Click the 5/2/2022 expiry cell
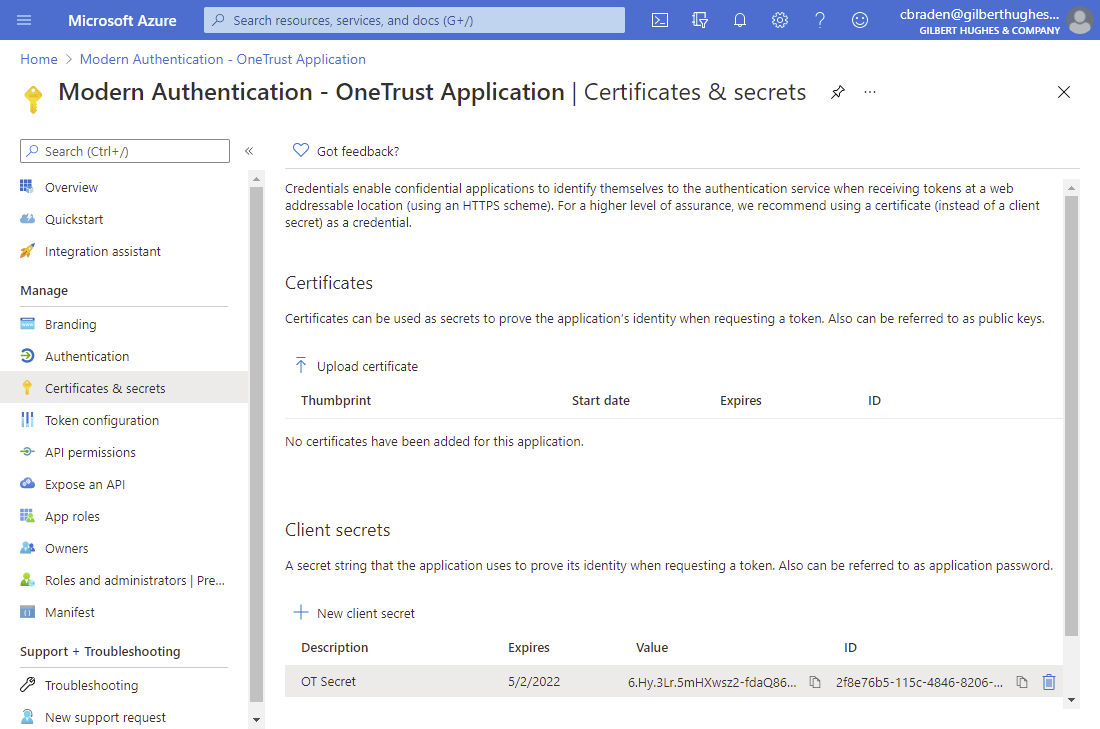Image resolution: width=1100 pixels, height=729 pixels. click(x=534, y=681)
